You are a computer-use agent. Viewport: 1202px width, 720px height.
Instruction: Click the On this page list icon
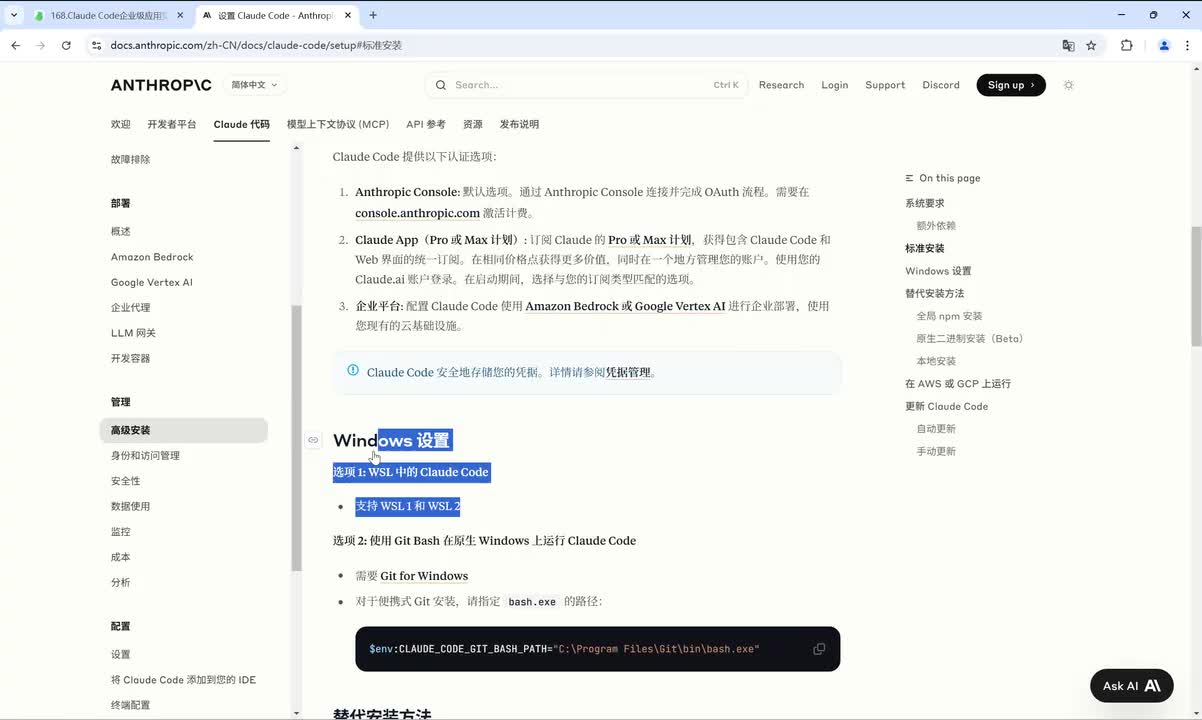(x=910, y=178)
